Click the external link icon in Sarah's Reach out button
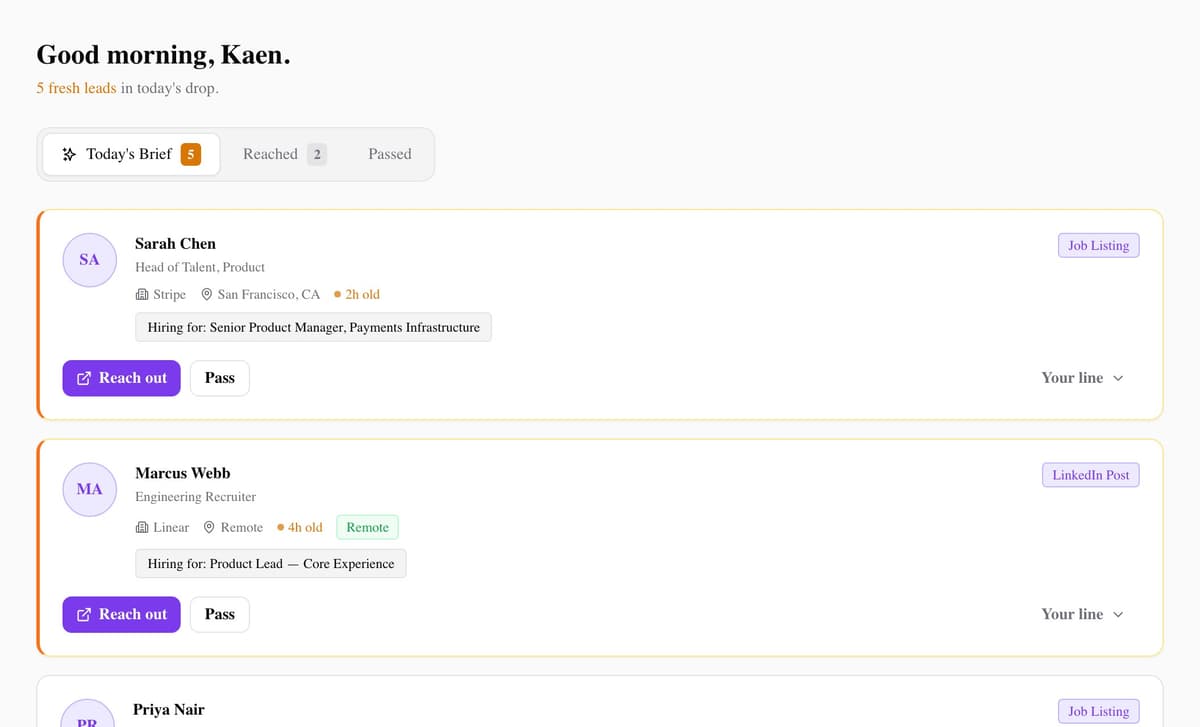This screenshot has height=727, width=1200. tap(84, 378)
